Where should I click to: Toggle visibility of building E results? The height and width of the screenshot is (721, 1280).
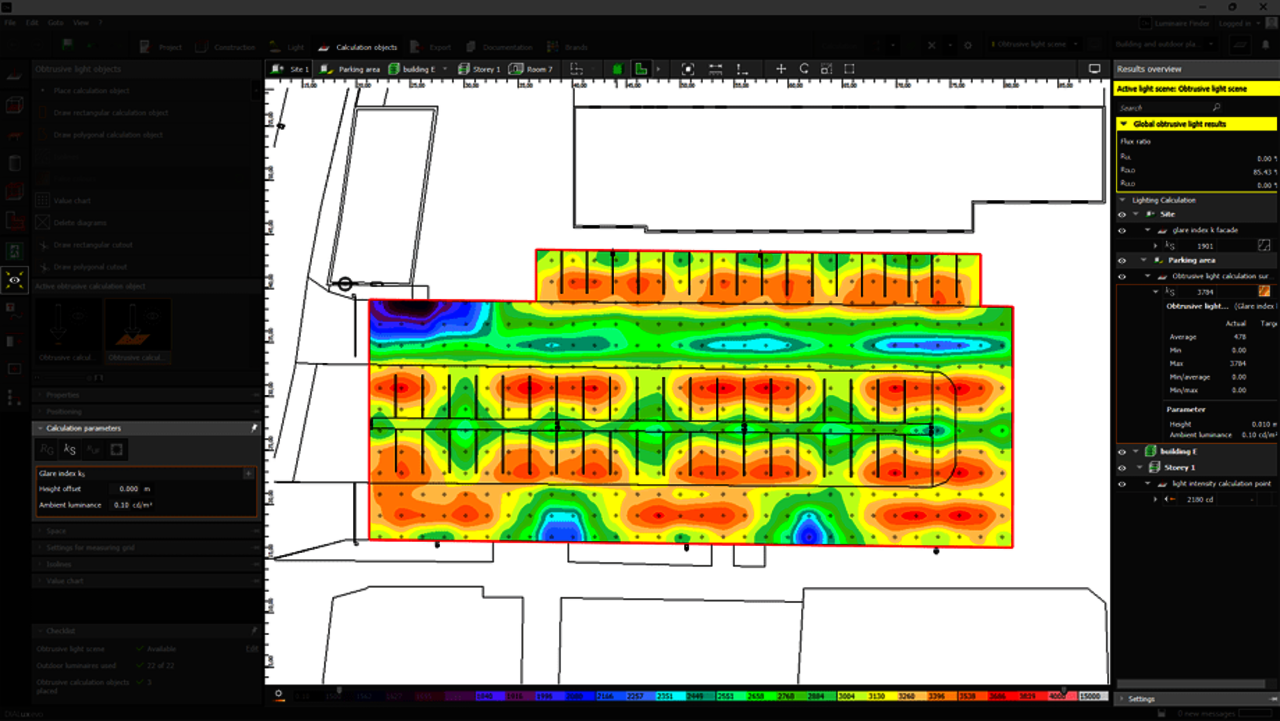tap(1122, 452)
